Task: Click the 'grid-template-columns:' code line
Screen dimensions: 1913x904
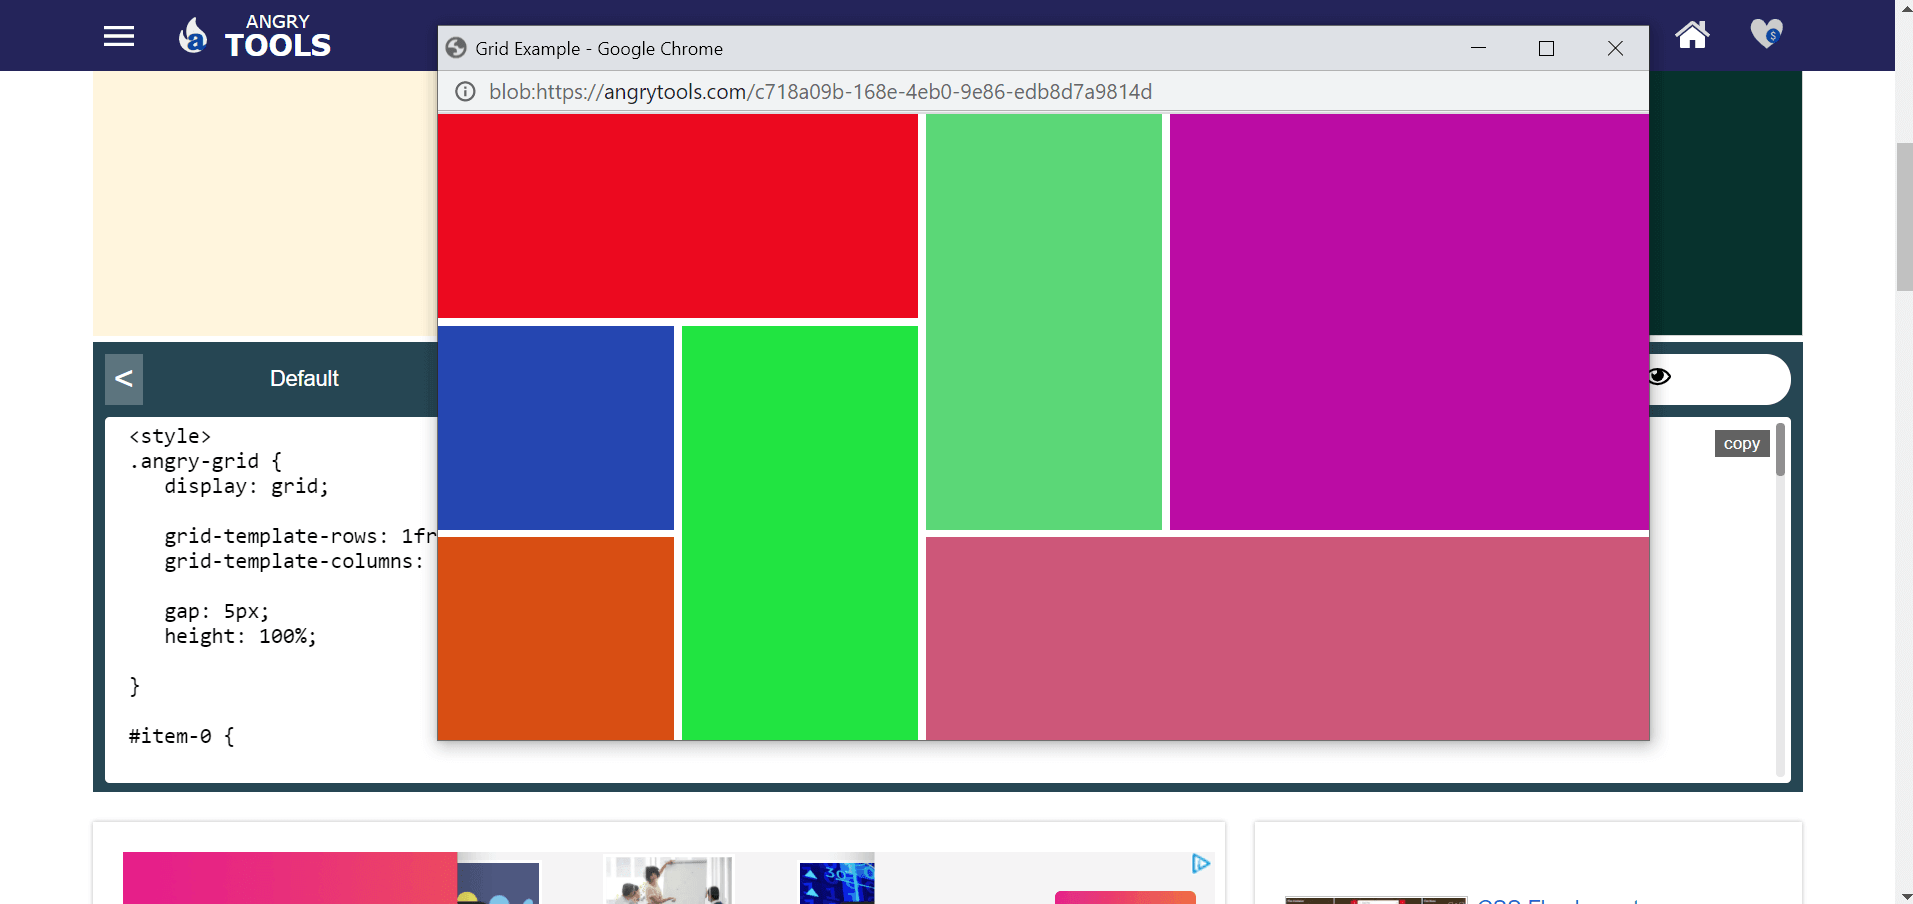Action: click(294, 561)
